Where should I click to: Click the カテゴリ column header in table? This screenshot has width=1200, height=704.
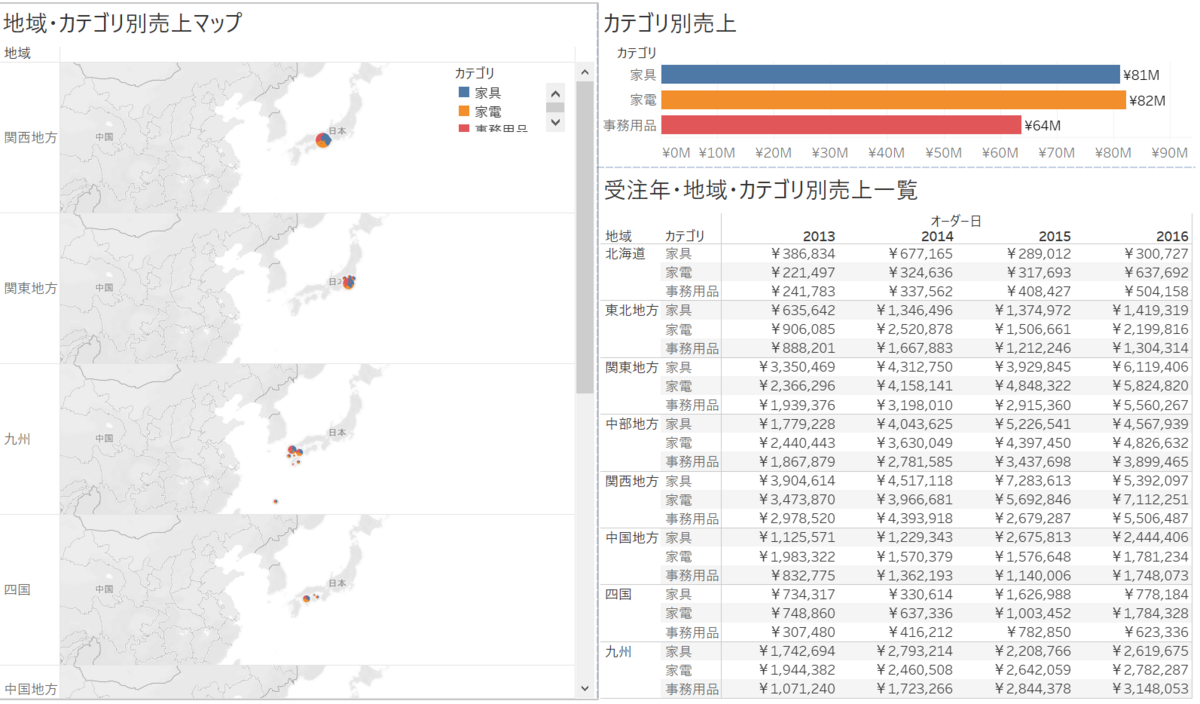[x=685, y=236]
